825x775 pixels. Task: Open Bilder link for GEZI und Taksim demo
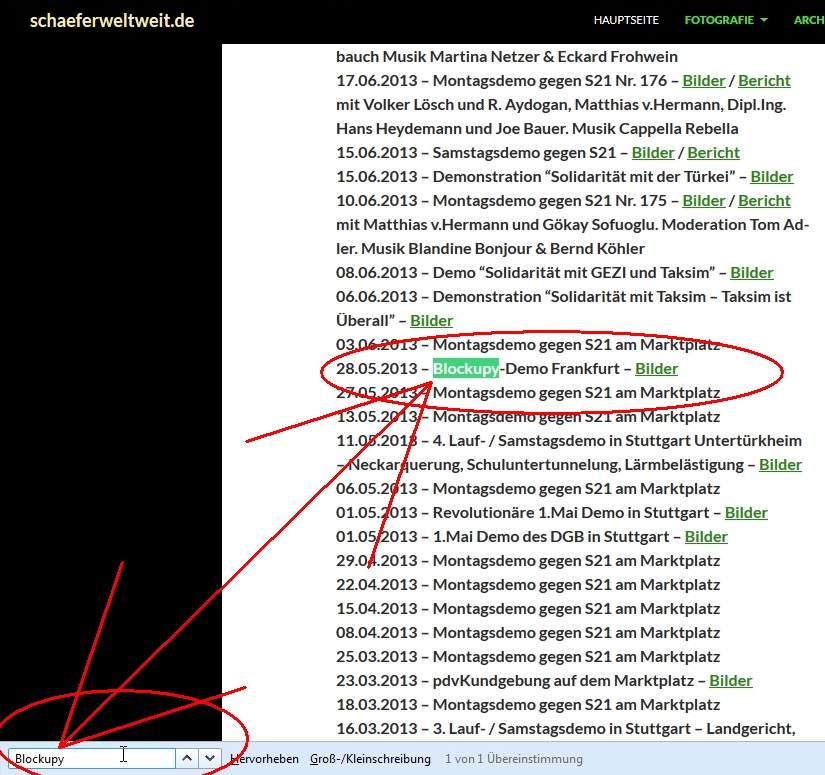(x=751, y=273)
